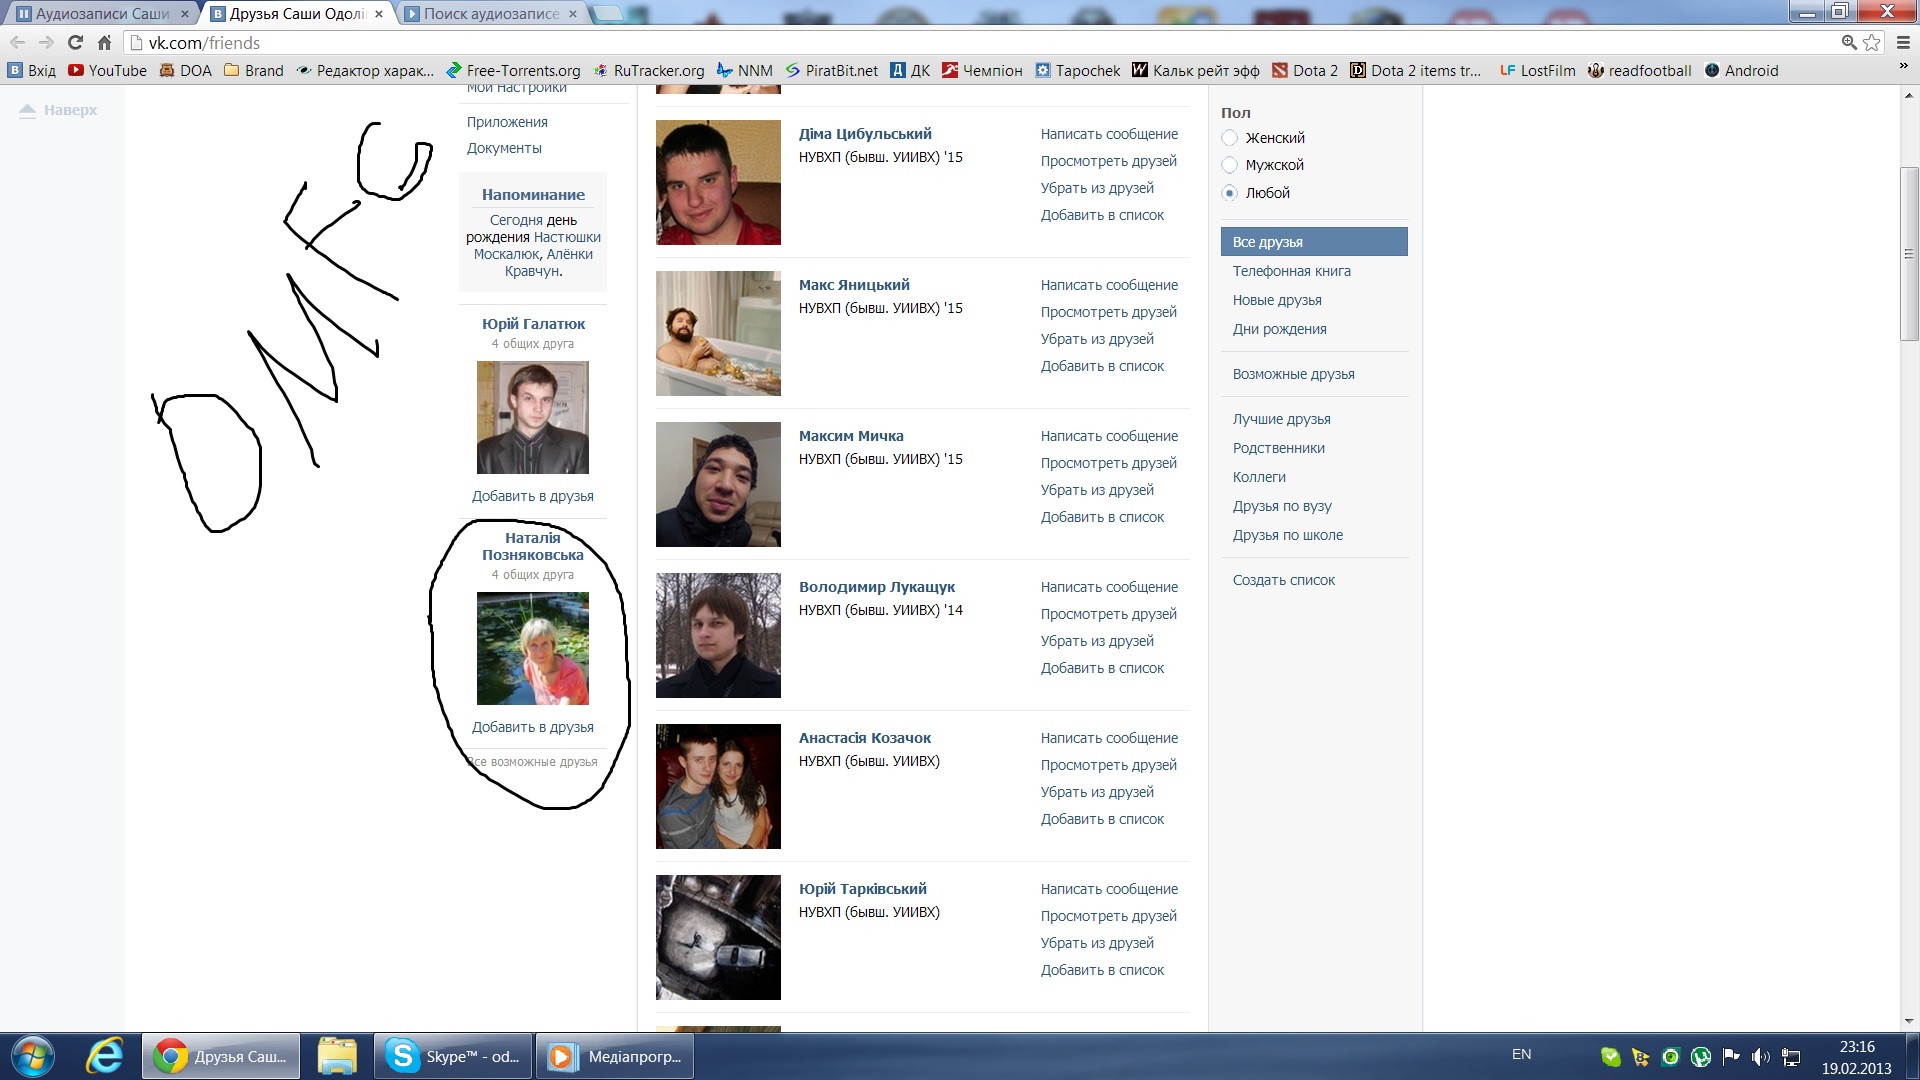
Task: Add Наталія Позняковська via Добавить в друзья
Action: 532,727
